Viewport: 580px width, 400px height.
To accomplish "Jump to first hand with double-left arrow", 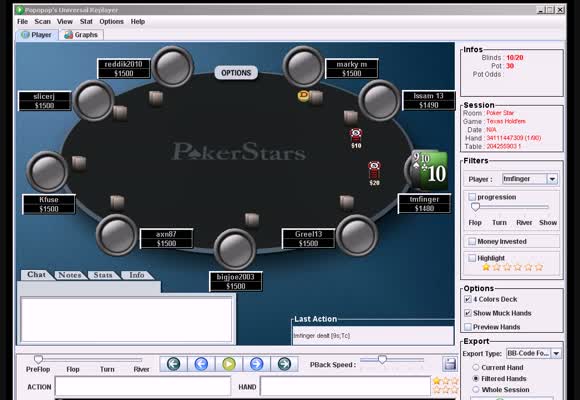I will 173,364.
